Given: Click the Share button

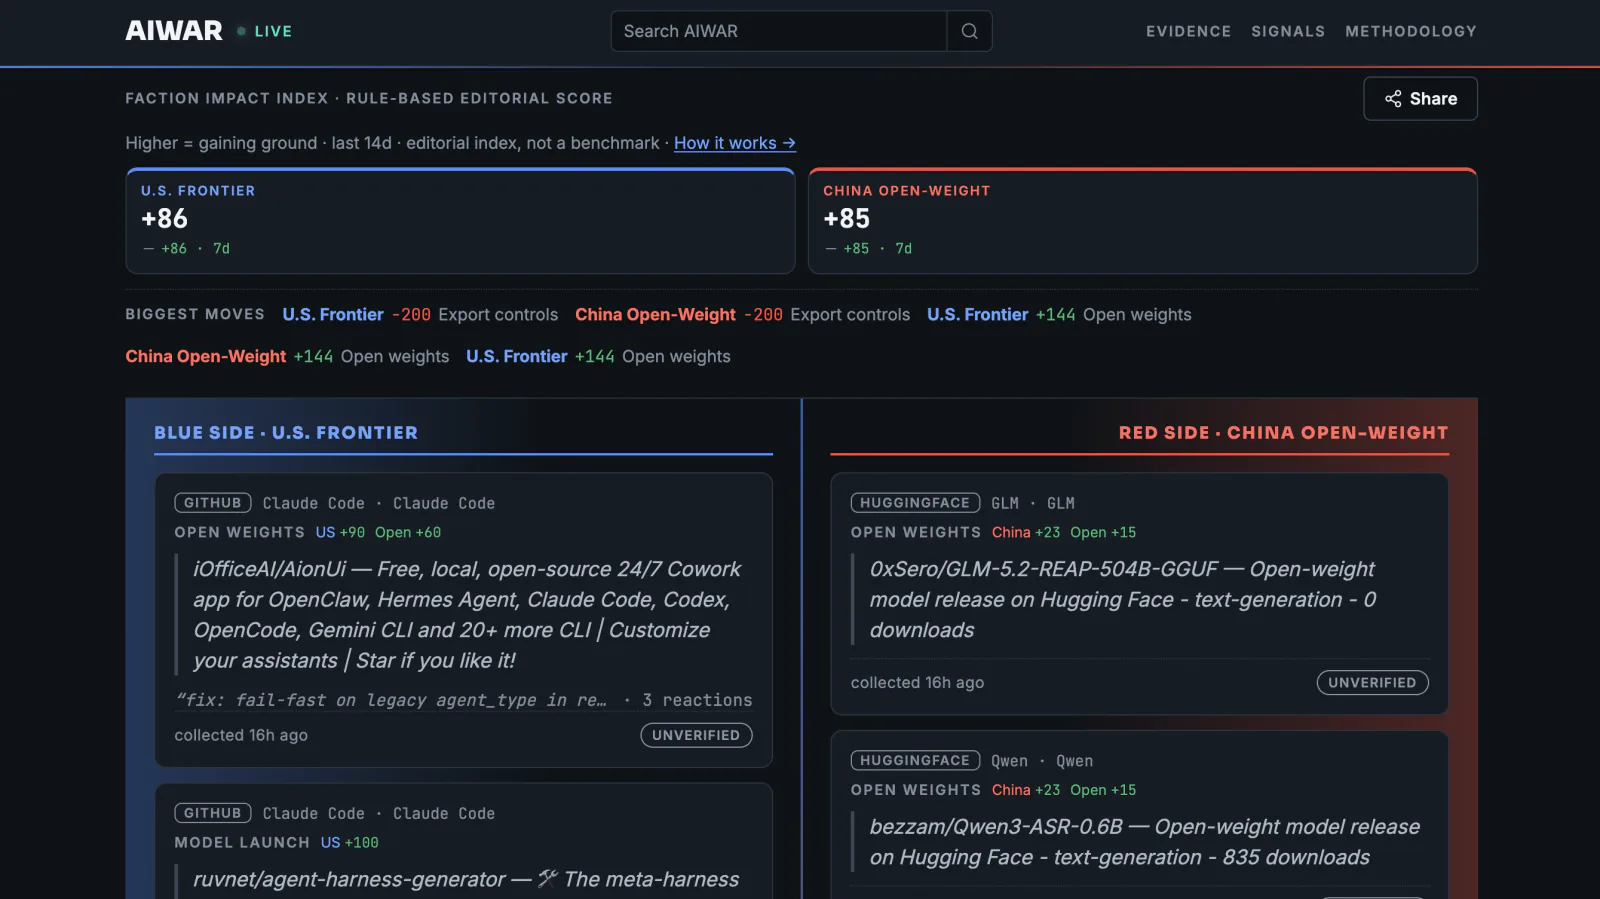Looking at the screenshot, I should [x=1420, y=99].
